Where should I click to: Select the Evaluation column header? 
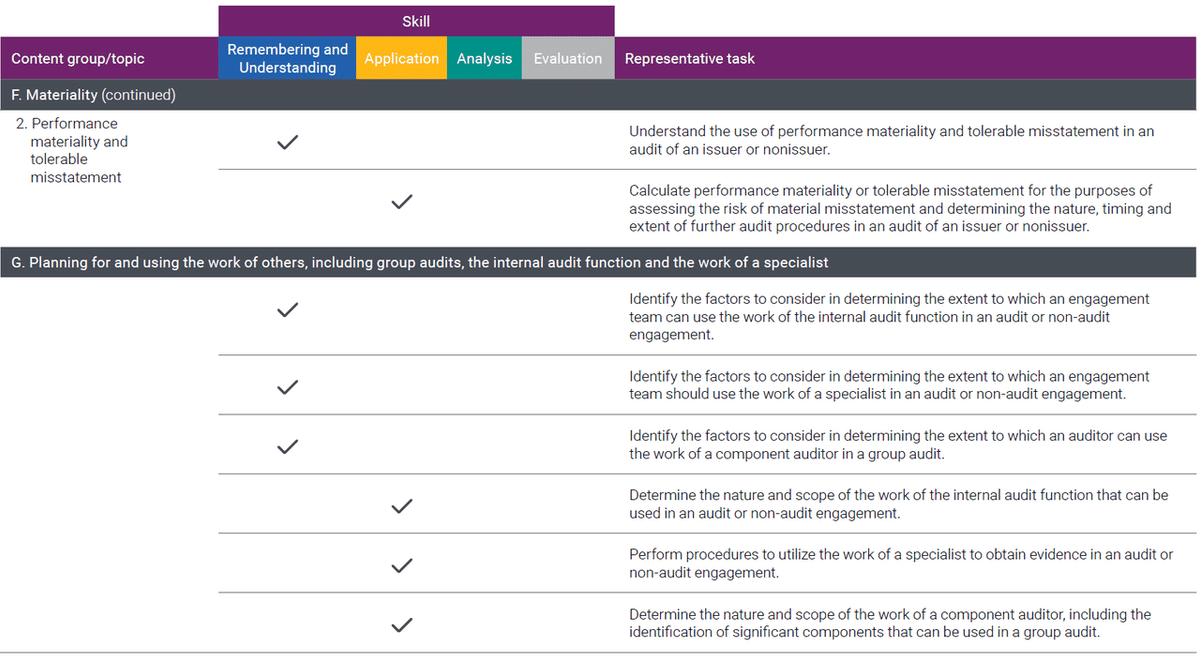567,58
